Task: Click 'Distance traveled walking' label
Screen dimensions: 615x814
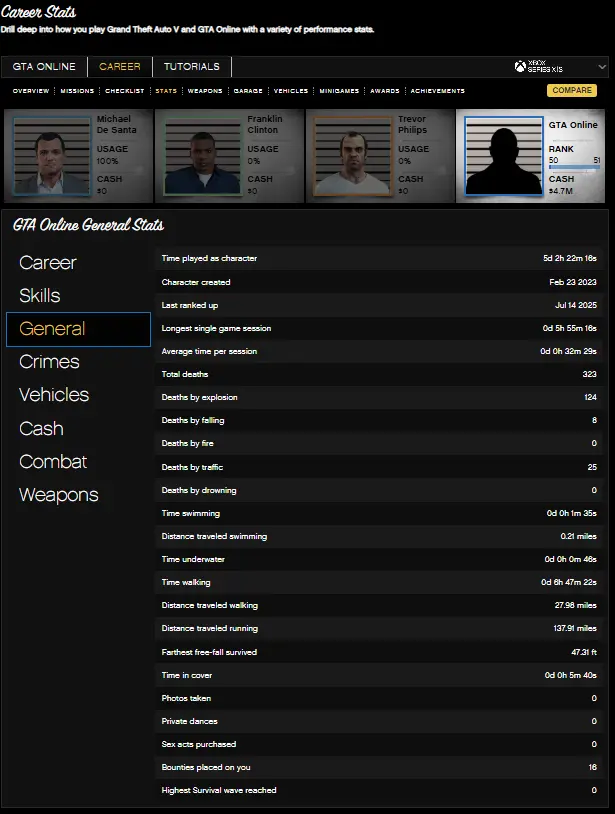Action: pyautogui.click(x=210, y=605)
